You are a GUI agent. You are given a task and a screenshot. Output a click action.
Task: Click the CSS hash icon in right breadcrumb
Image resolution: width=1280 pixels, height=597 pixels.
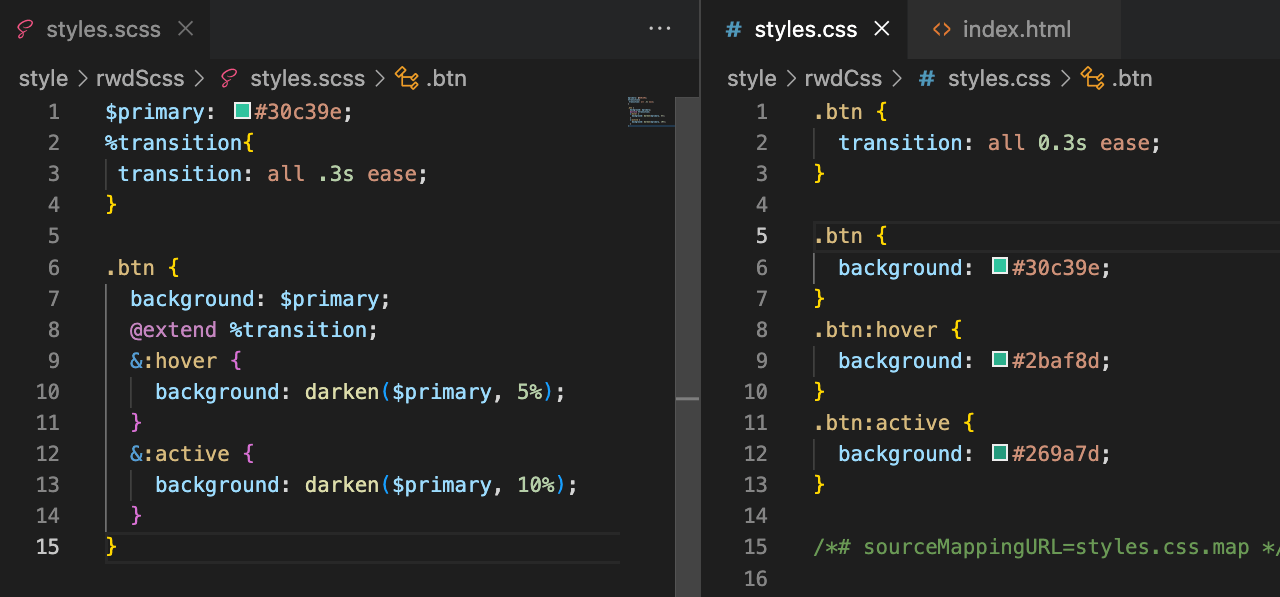(926, 78)
